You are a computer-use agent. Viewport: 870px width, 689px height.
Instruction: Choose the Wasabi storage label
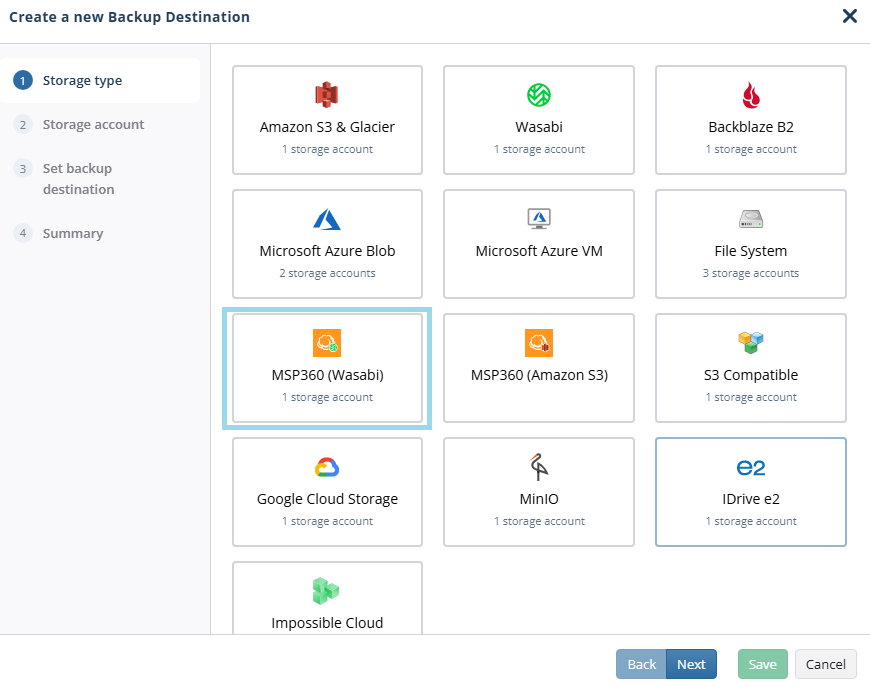[539, 127]
